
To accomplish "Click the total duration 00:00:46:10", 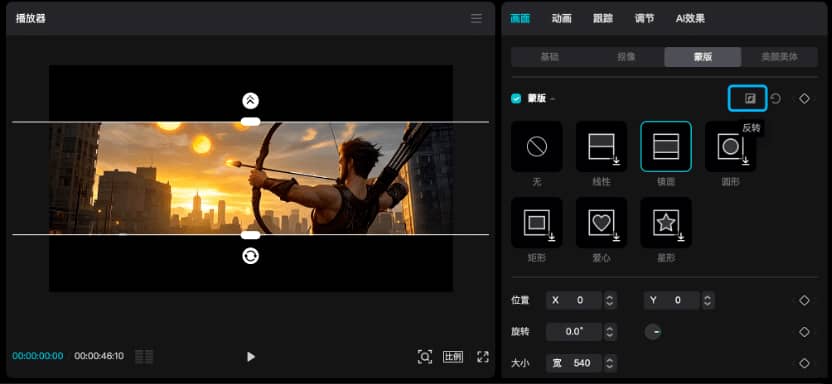I will point(99,356).
